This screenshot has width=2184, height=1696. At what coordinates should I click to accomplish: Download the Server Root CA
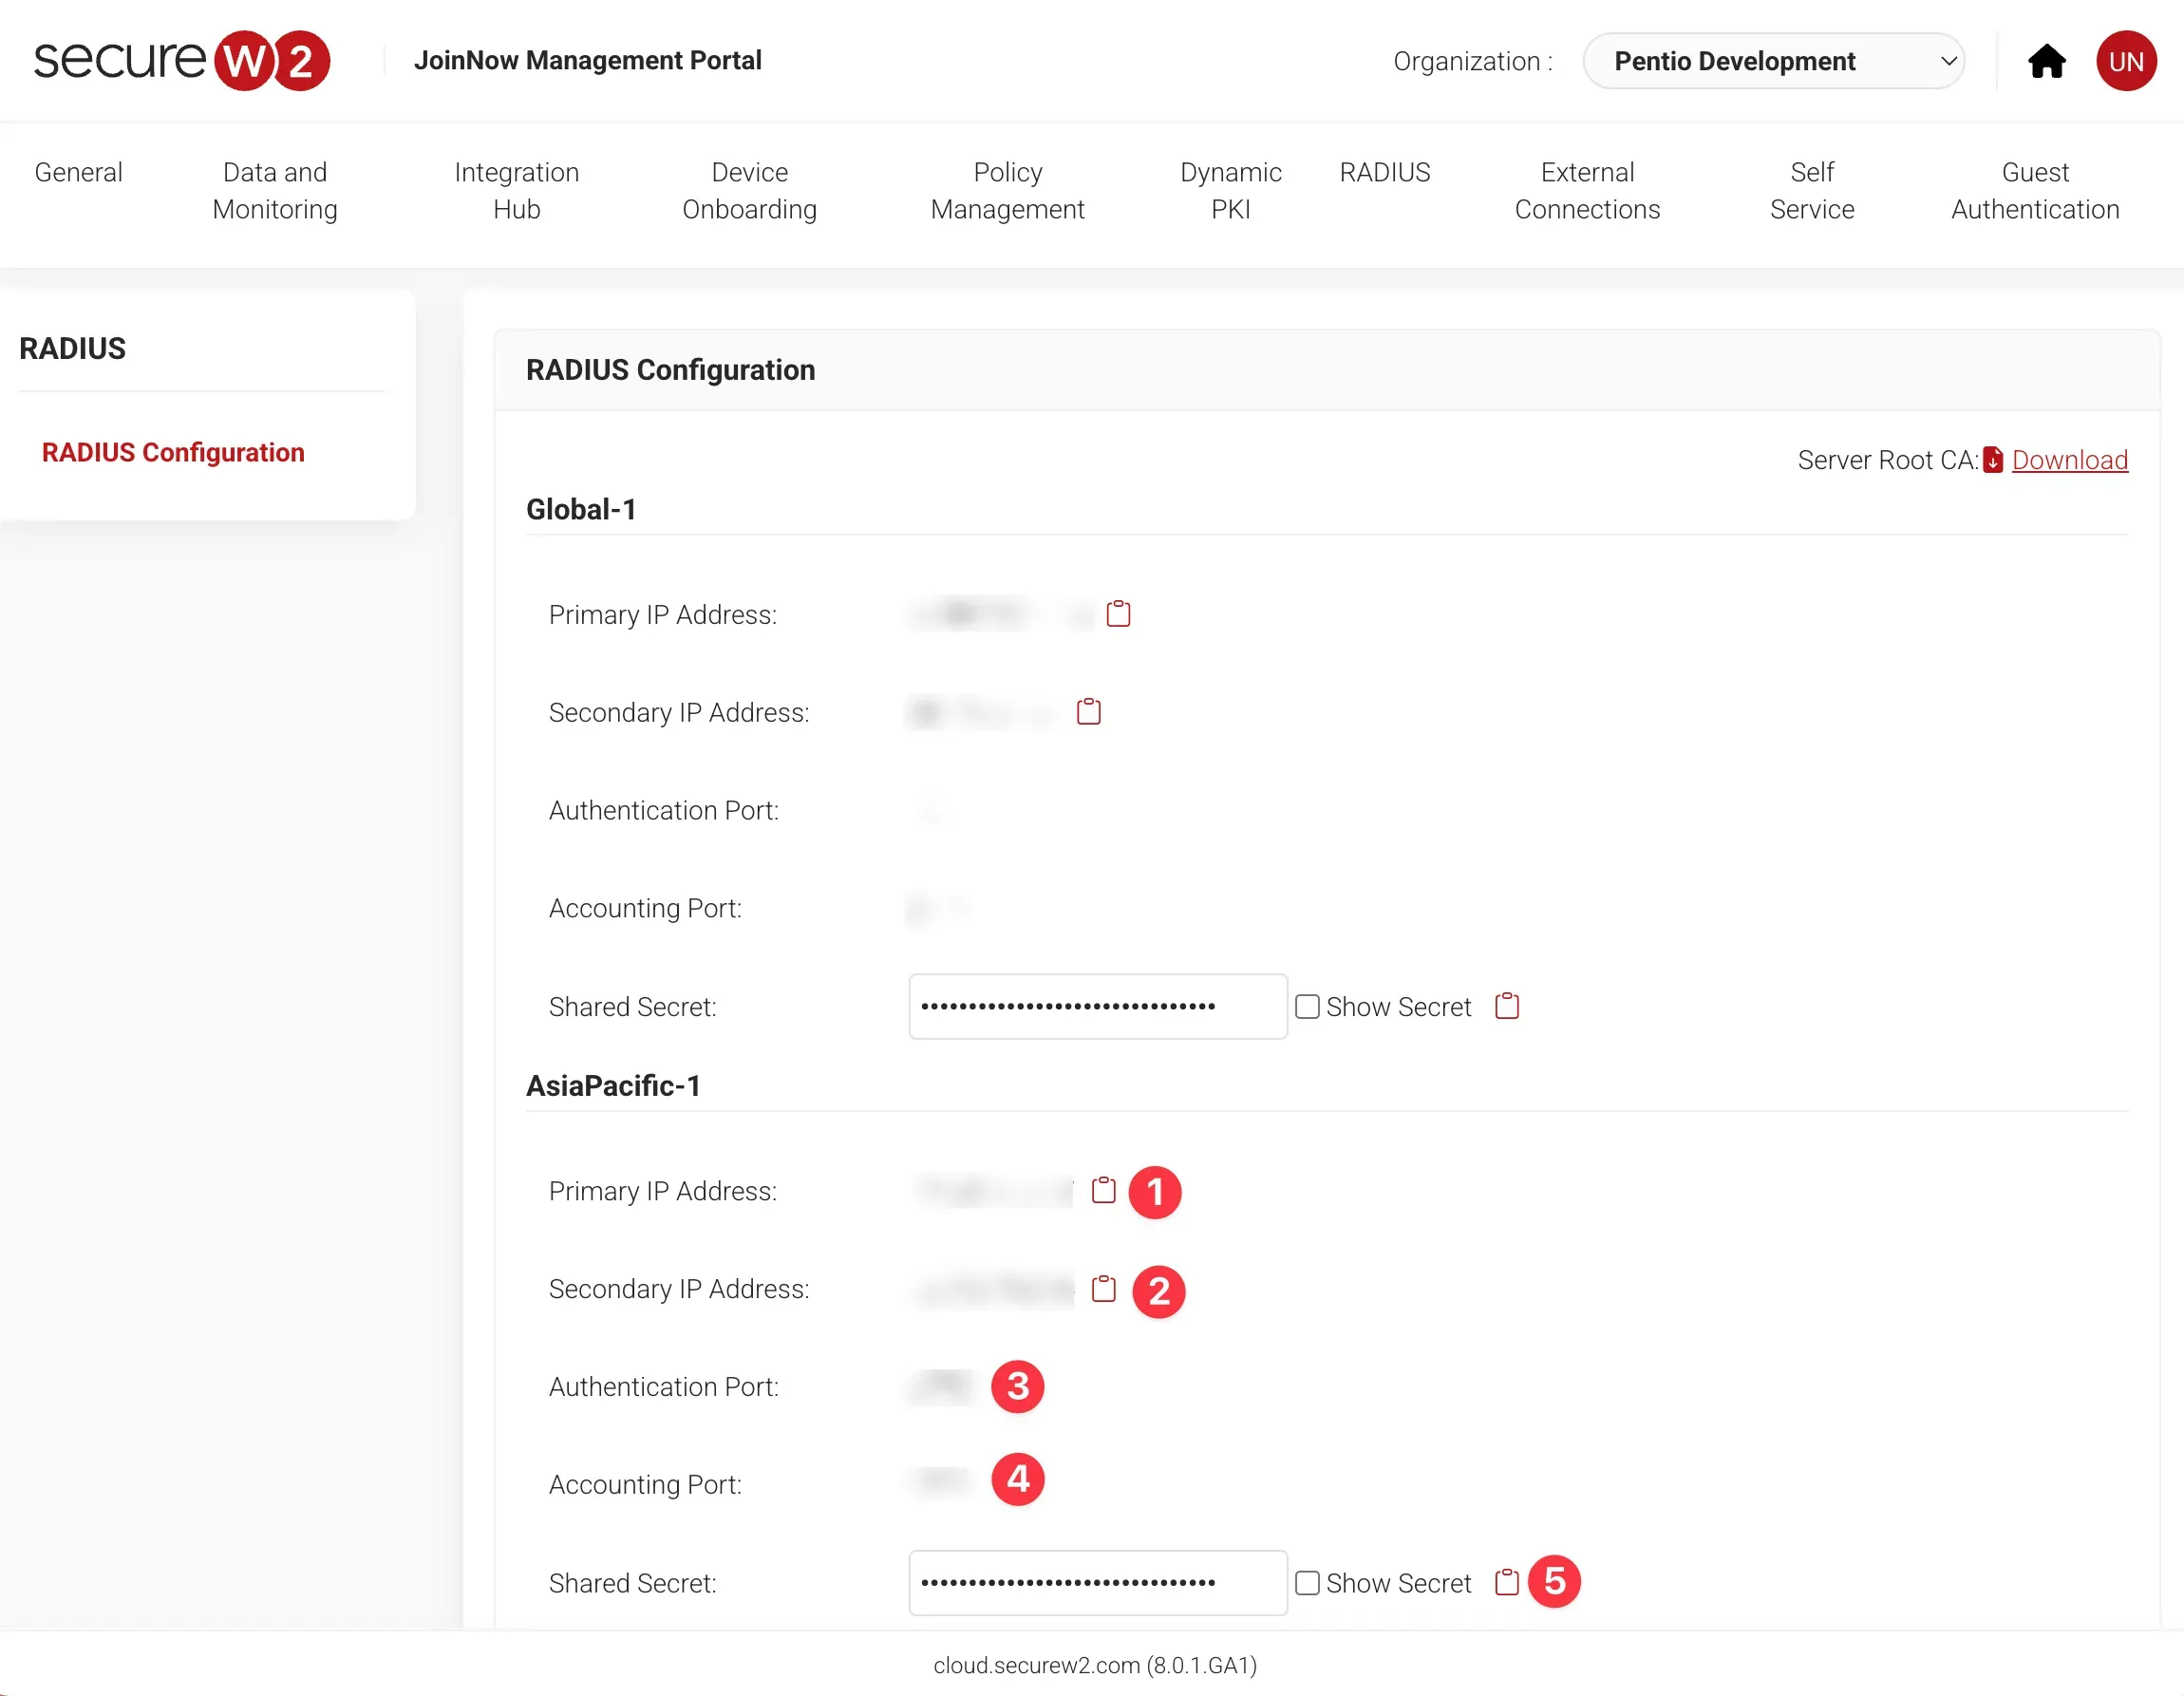click(2068, 460)
